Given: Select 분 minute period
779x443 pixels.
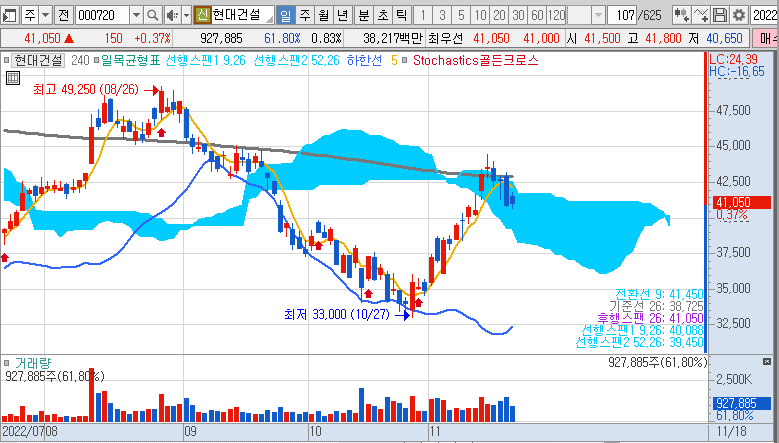Looking at the screenshot, I should 364,15.
